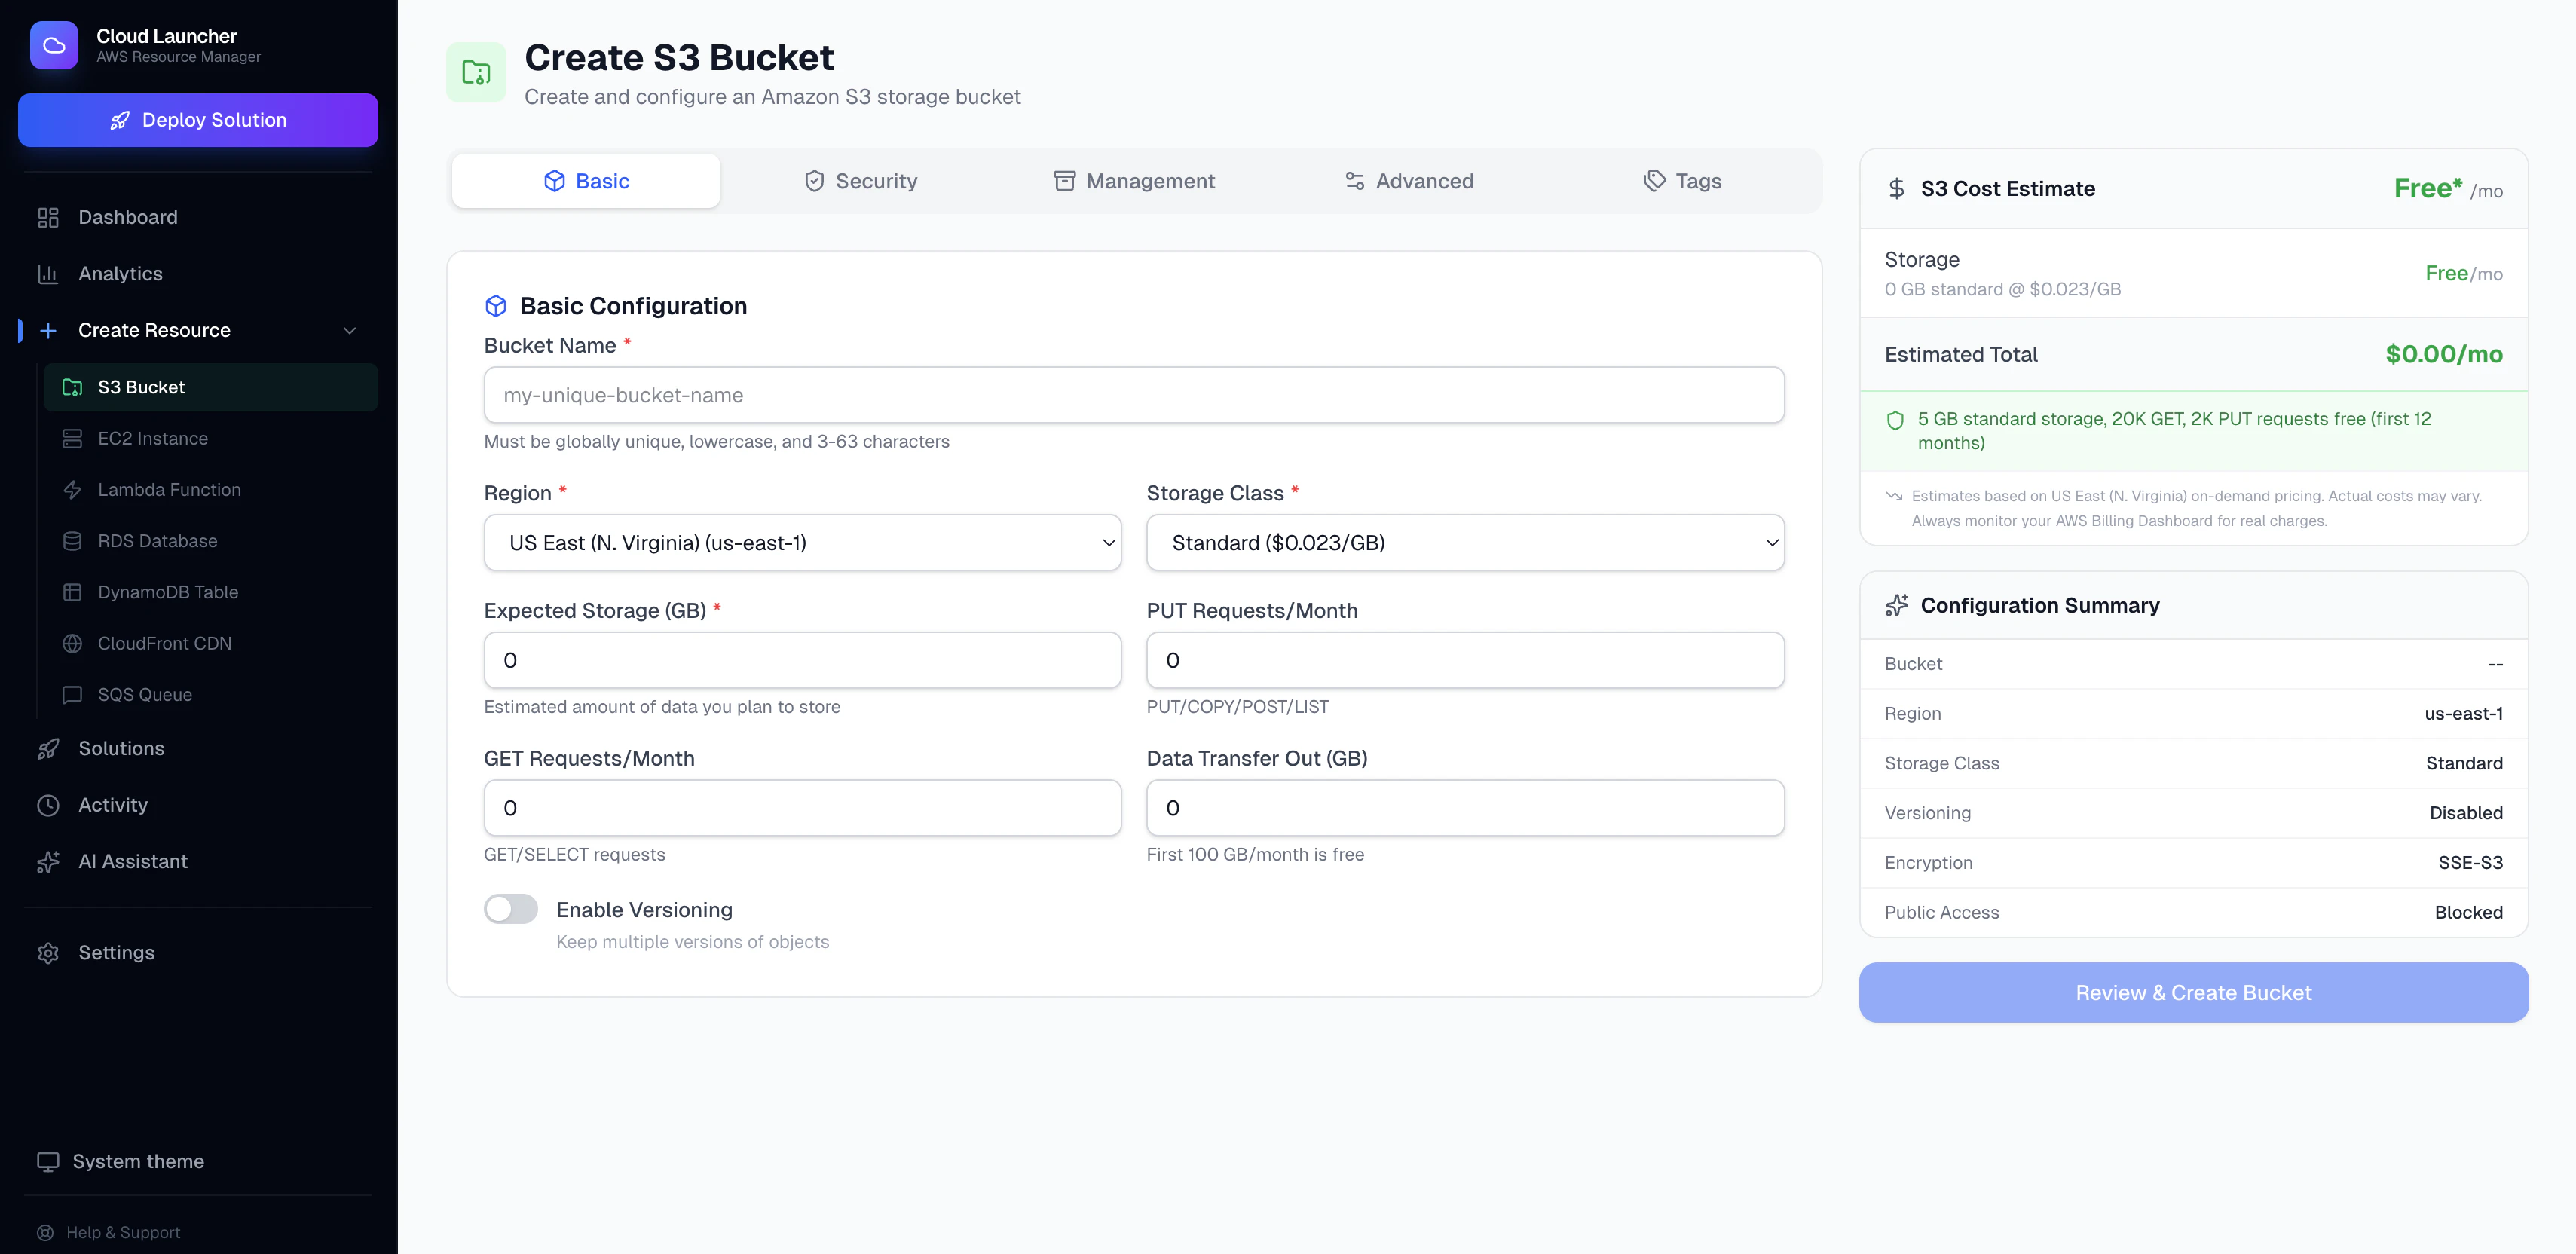Click the AI Assistant sparkle icon

[x=48, y=862]
